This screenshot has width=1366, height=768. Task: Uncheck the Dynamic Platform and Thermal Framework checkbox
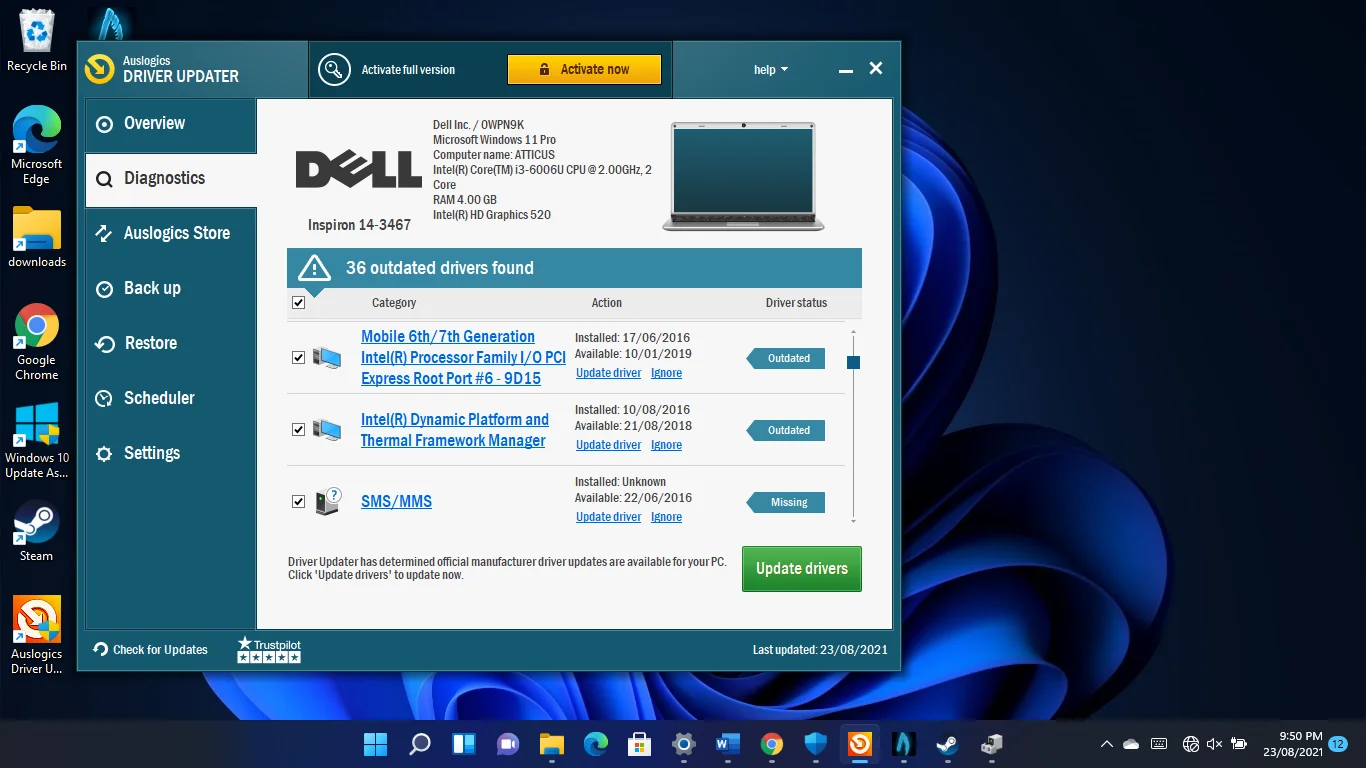[x=298, y=429]
